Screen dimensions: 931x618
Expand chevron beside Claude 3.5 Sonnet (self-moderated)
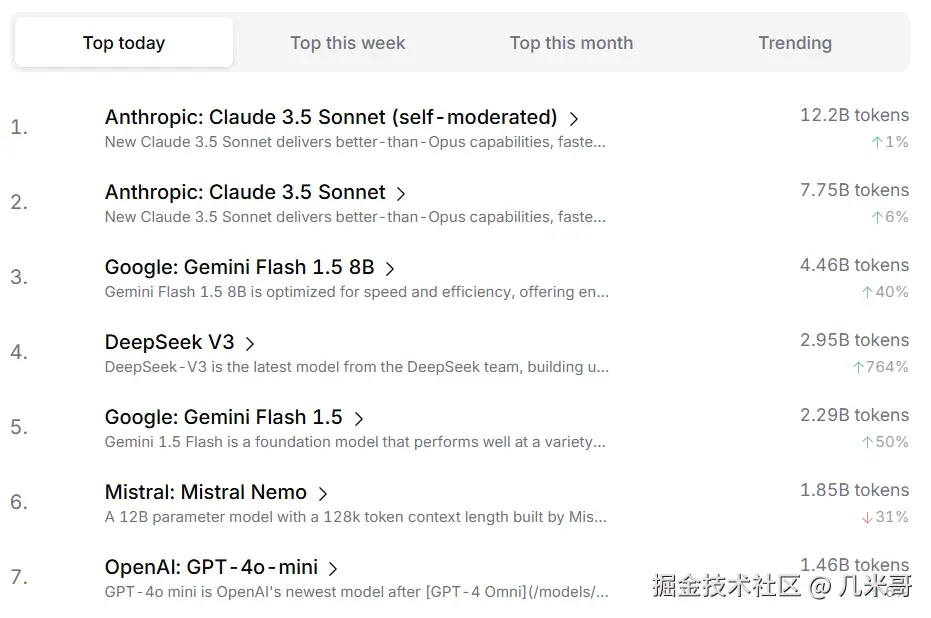coord(575,117)
